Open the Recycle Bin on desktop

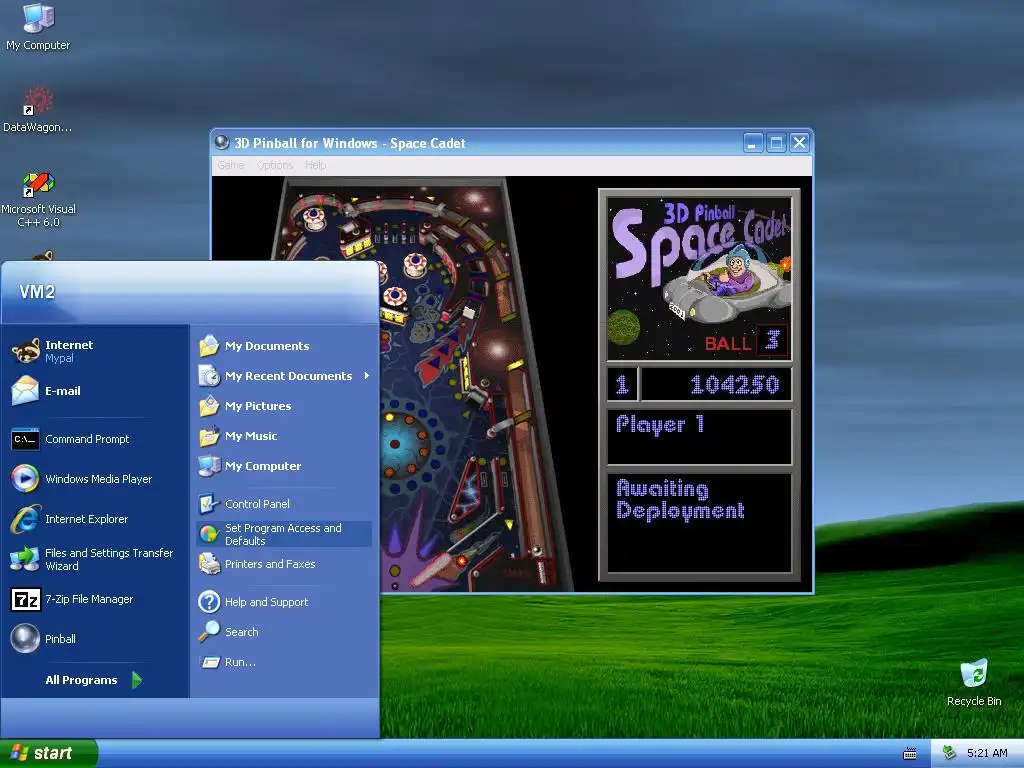pyautogui.click(x=974, y=682)
